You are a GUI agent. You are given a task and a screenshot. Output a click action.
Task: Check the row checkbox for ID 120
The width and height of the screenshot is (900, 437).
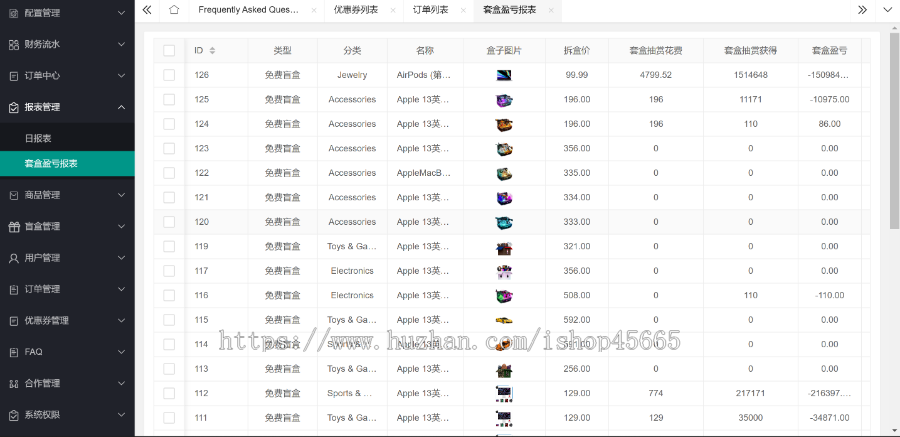coord(169,222)
